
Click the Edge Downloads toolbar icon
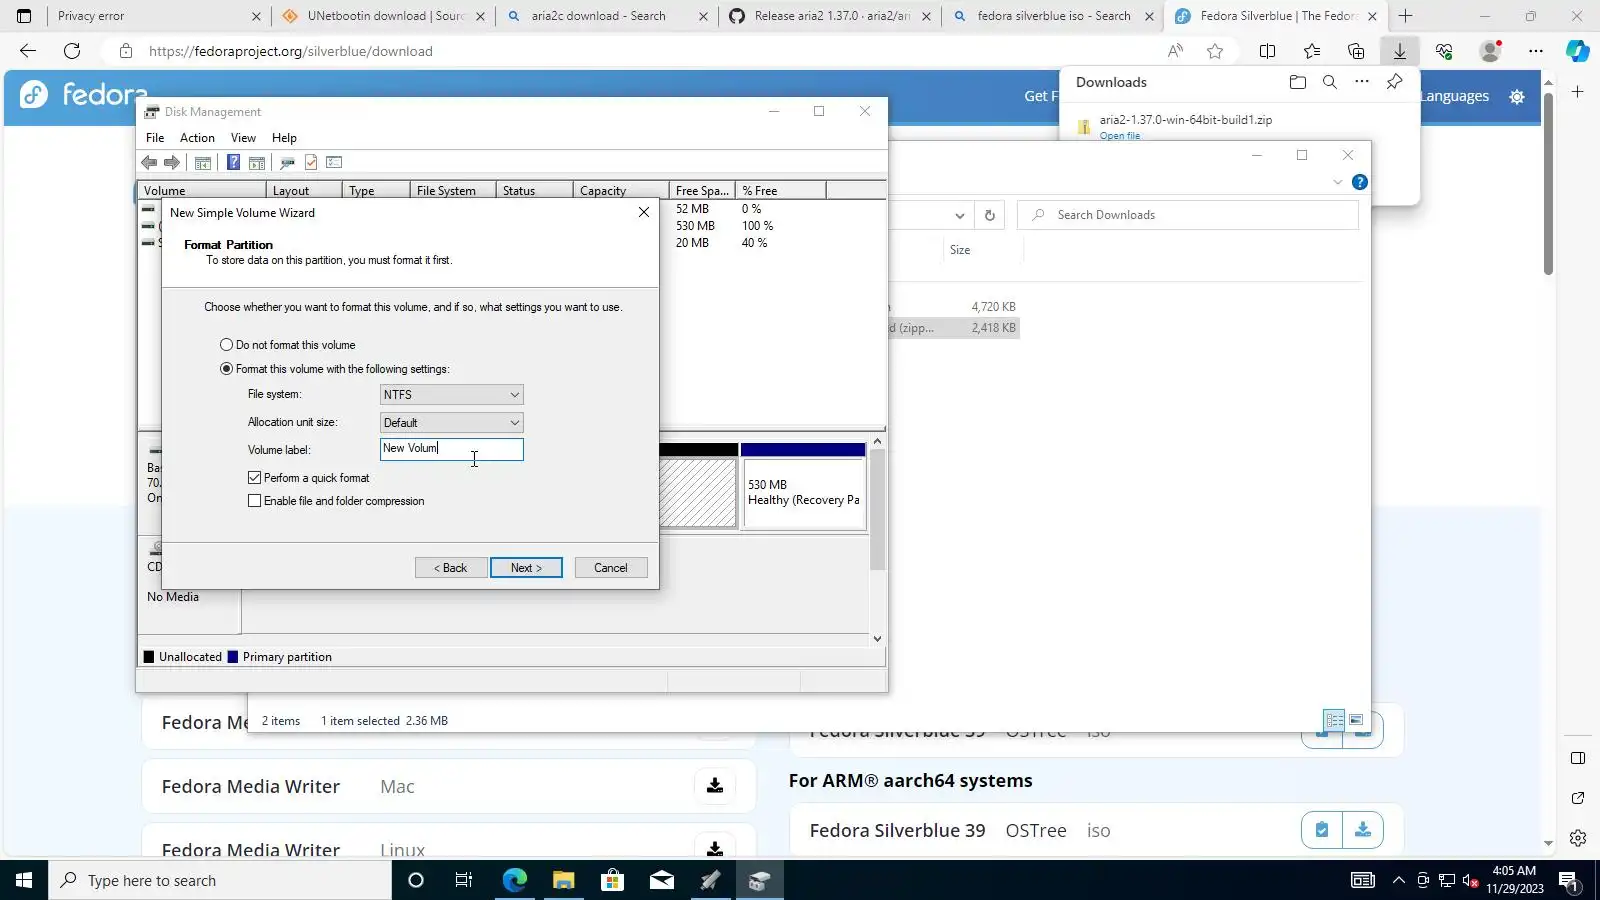1400,51
